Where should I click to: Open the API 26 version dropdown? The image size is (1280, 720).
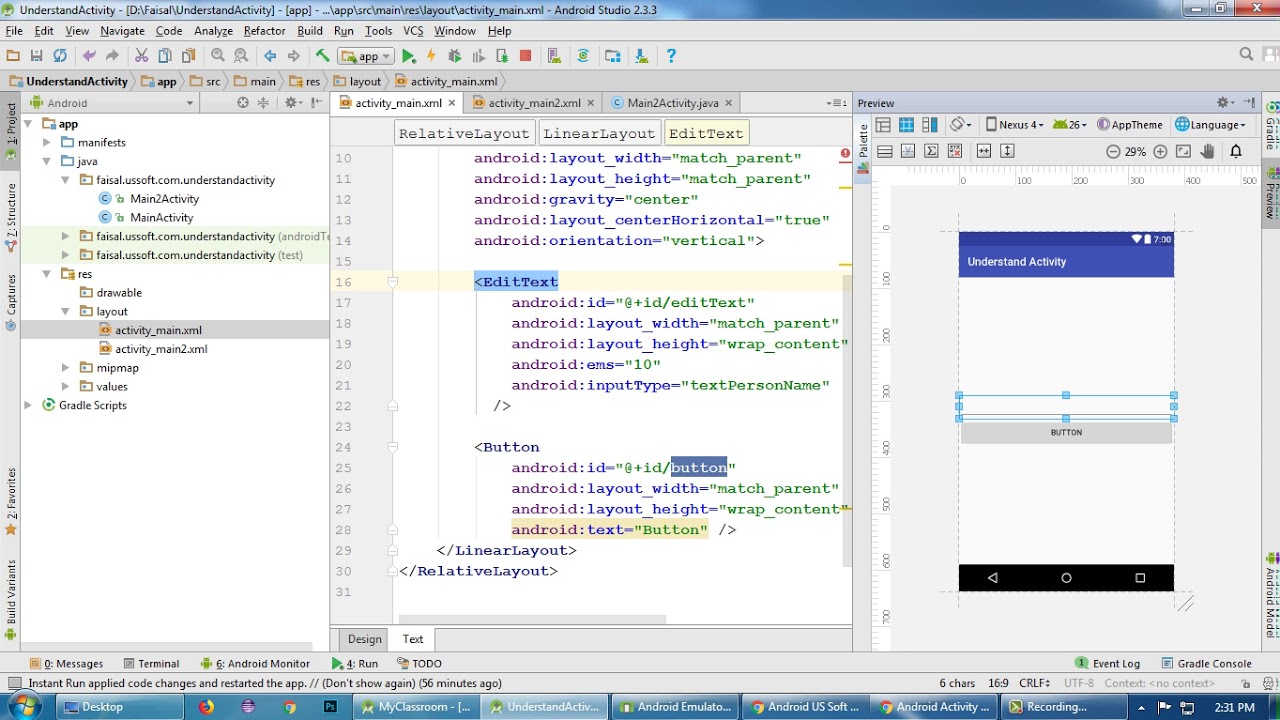1071,125
